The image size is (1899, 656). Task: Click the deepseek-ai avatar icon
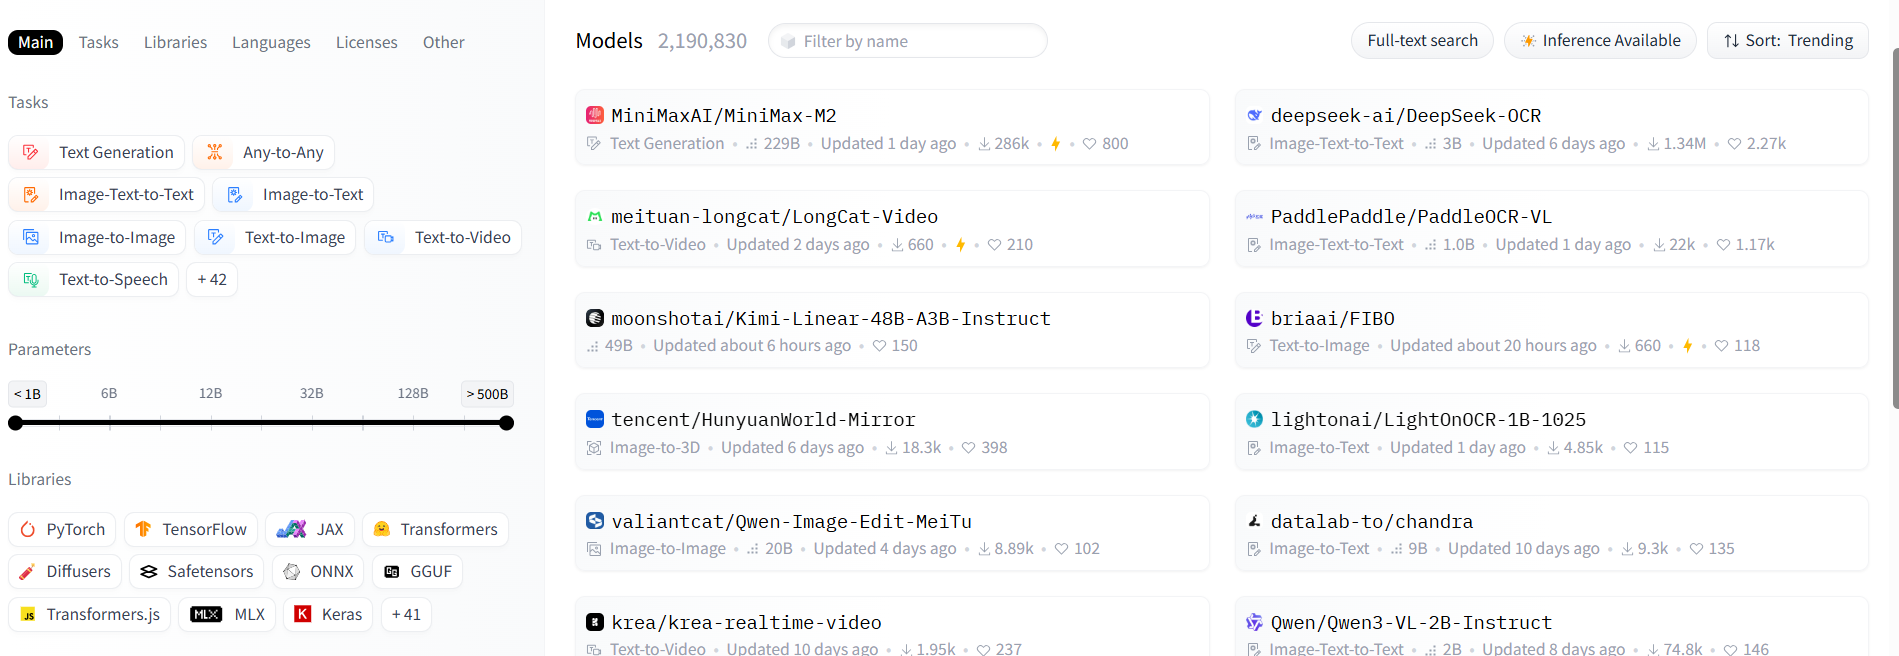(1254, 116)
